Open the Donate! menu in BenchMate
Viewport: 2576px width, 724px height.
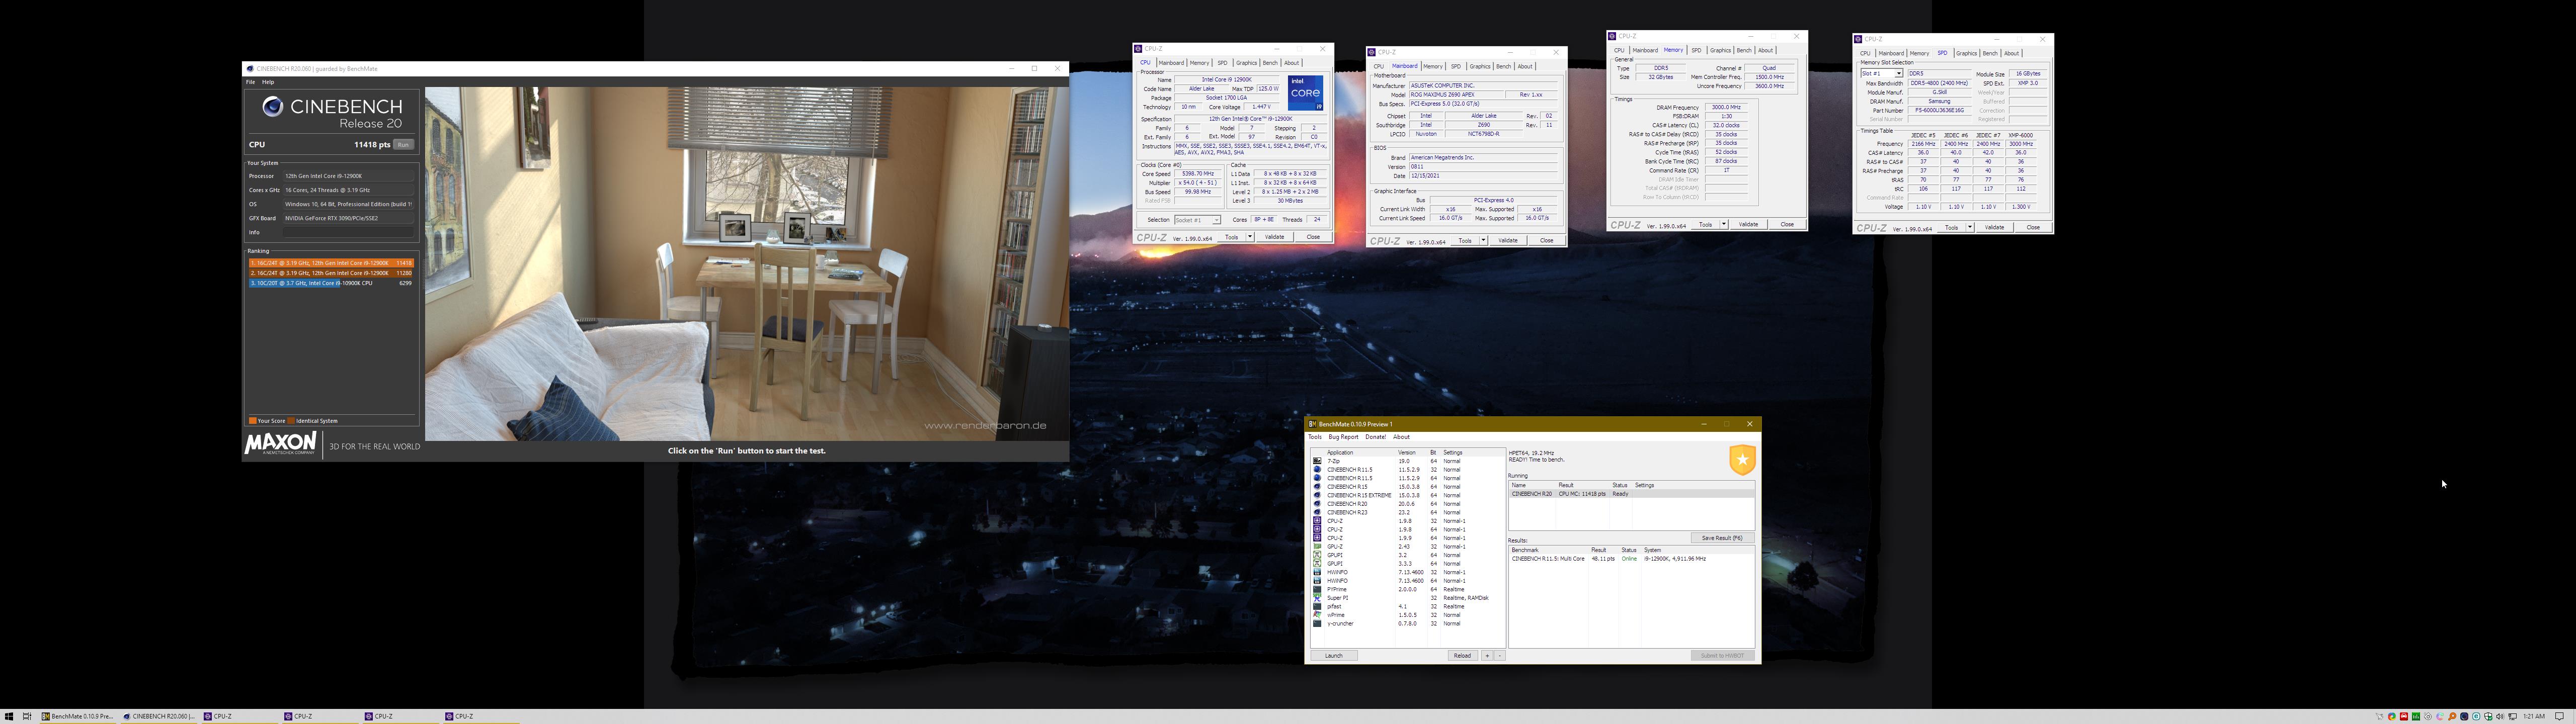coord(1376,437)
